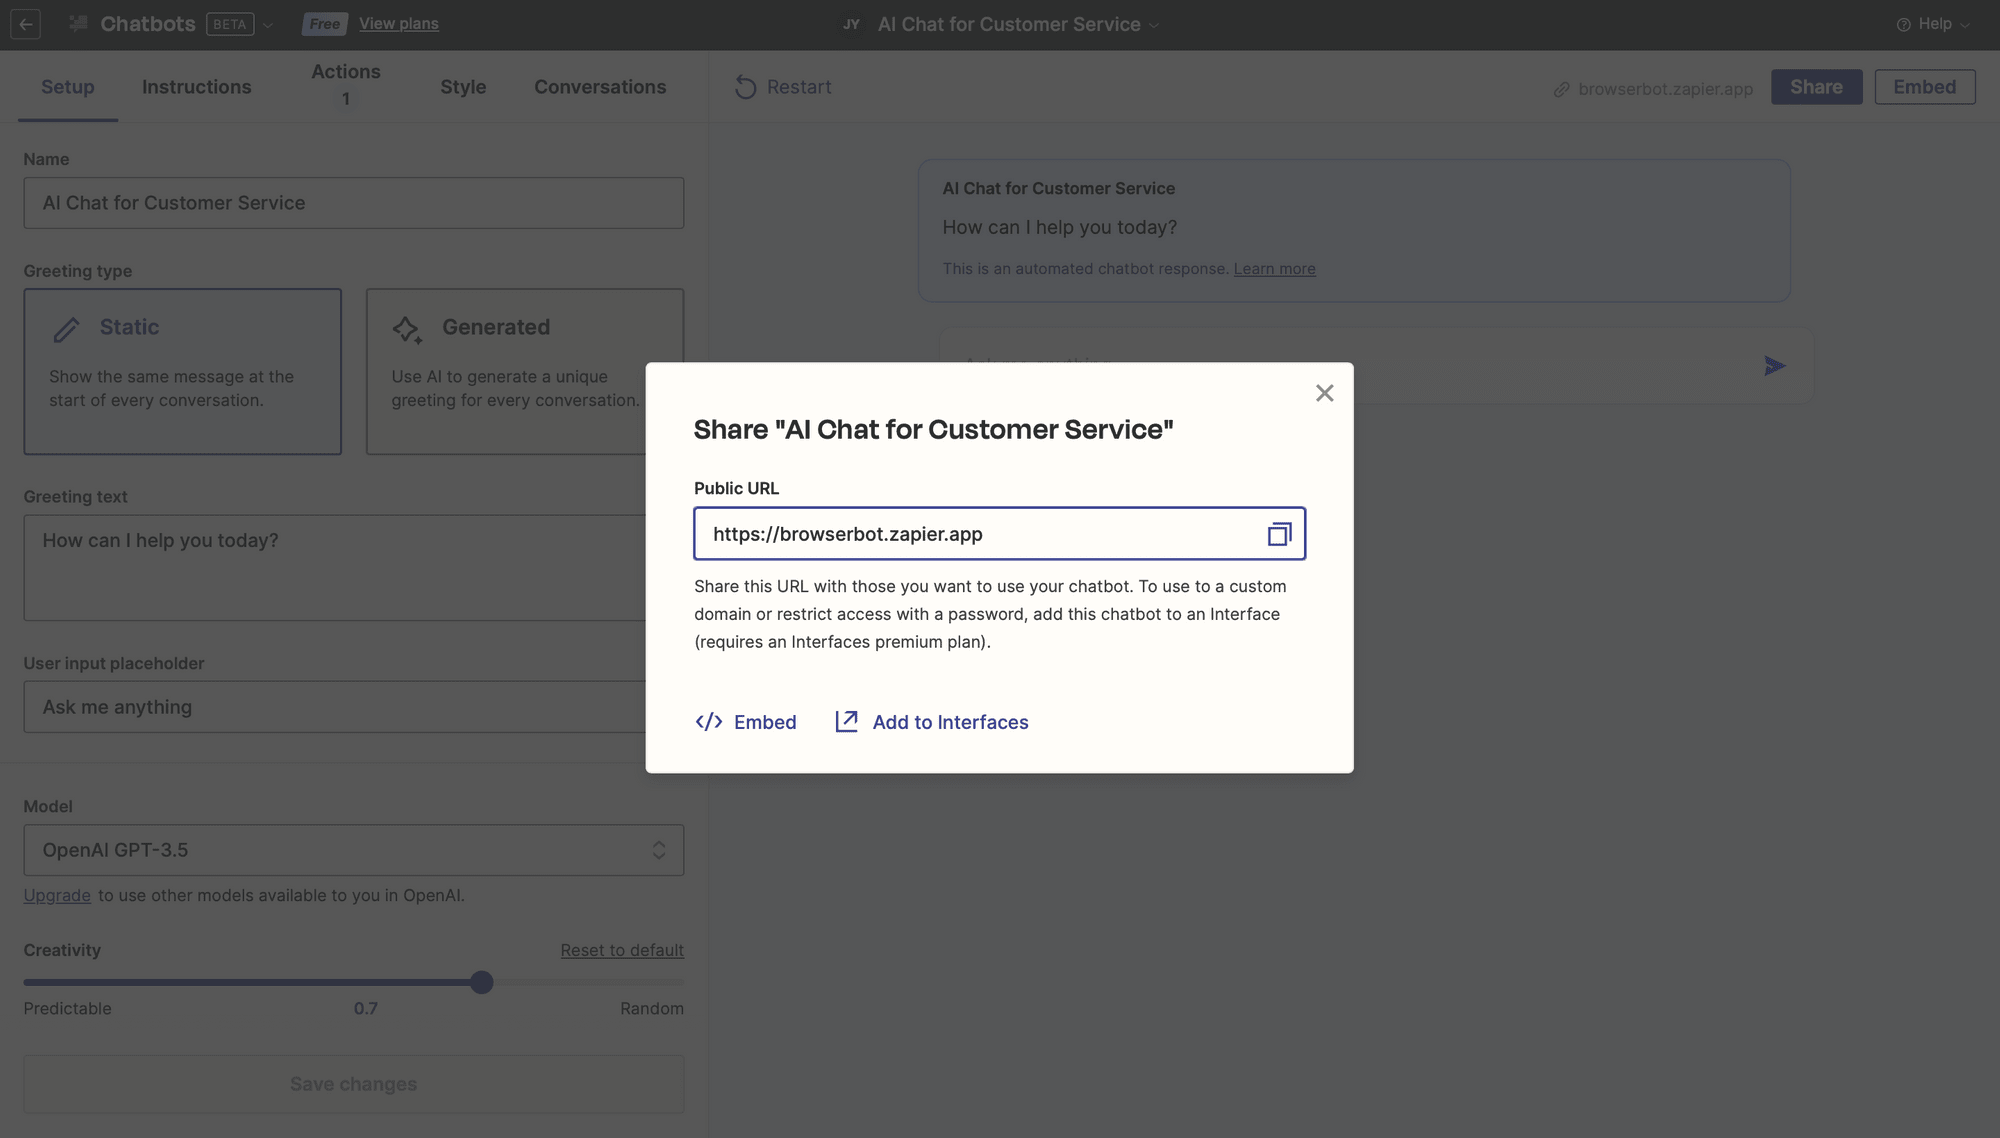Open the View plans link
This screenshot has width=2000, height=1138.
pyautogui.click(x=398, y=23)
